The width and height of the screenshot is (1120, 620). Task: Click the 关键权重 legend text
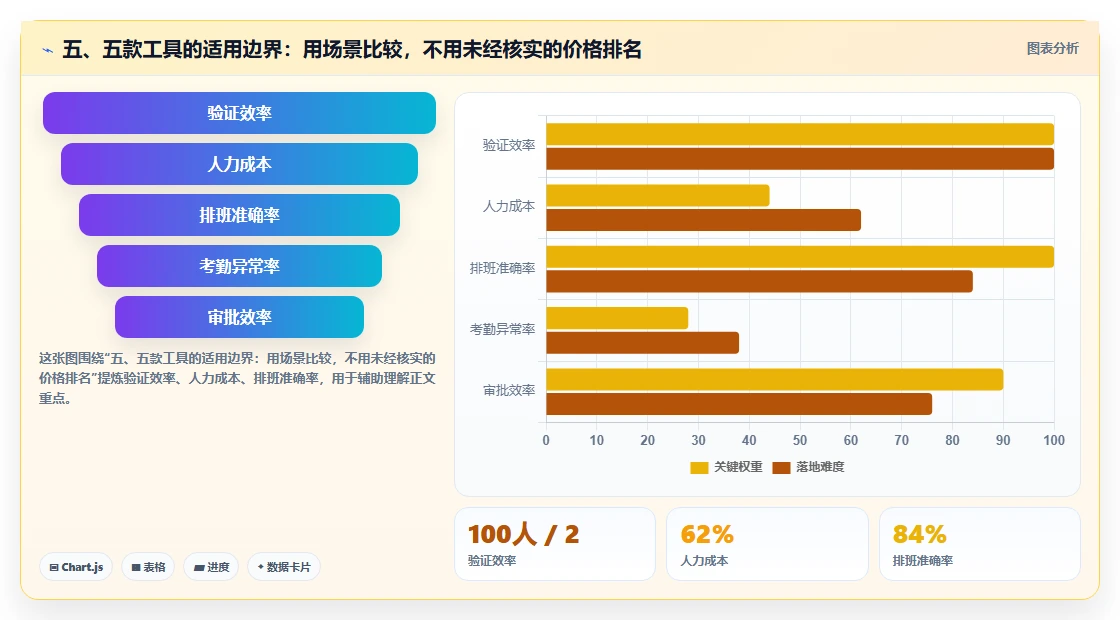tap(739, 467)
